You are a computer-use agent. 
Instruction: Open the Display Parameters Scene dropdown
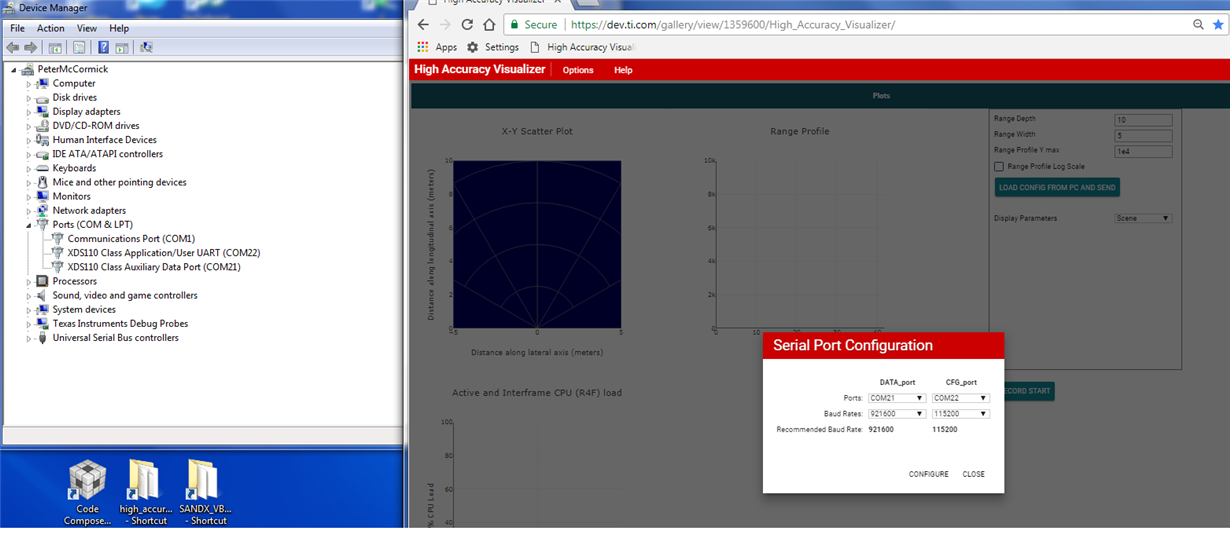click(x=1143, y=218)
